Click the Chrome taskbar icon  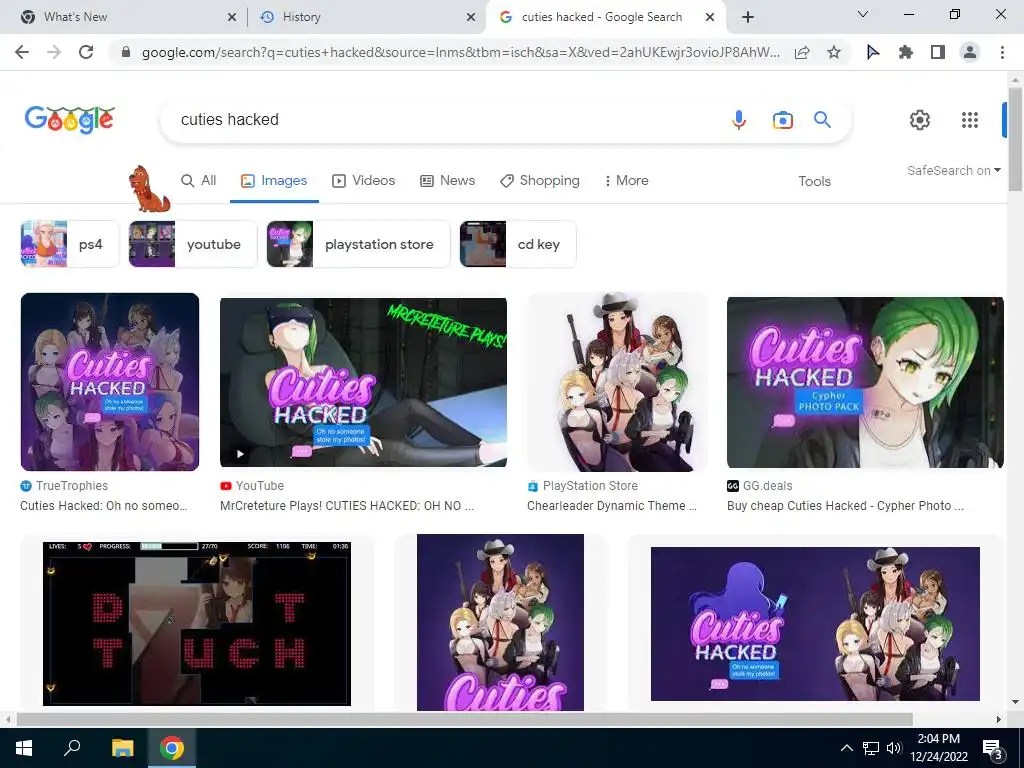(x=172, y=748)
